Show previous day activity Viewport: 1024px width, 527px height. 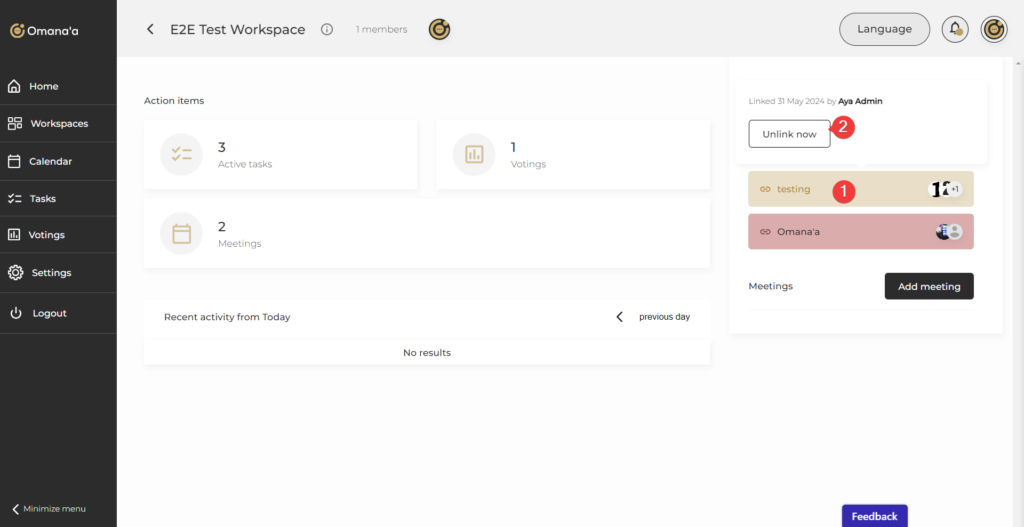(654, 317)
